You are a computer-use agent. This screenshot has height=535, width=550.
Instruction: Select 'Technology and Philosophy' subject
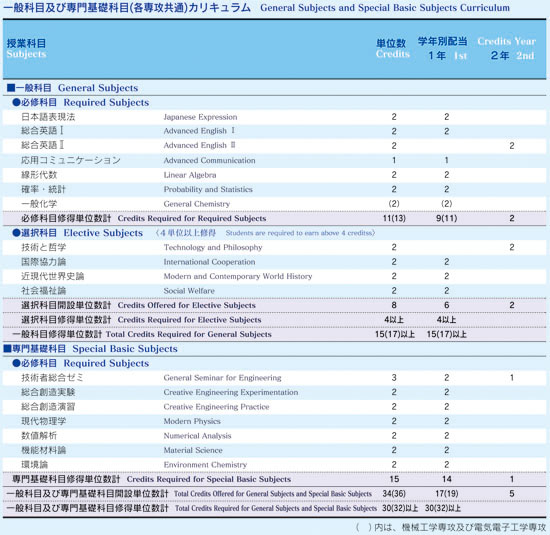213,247
